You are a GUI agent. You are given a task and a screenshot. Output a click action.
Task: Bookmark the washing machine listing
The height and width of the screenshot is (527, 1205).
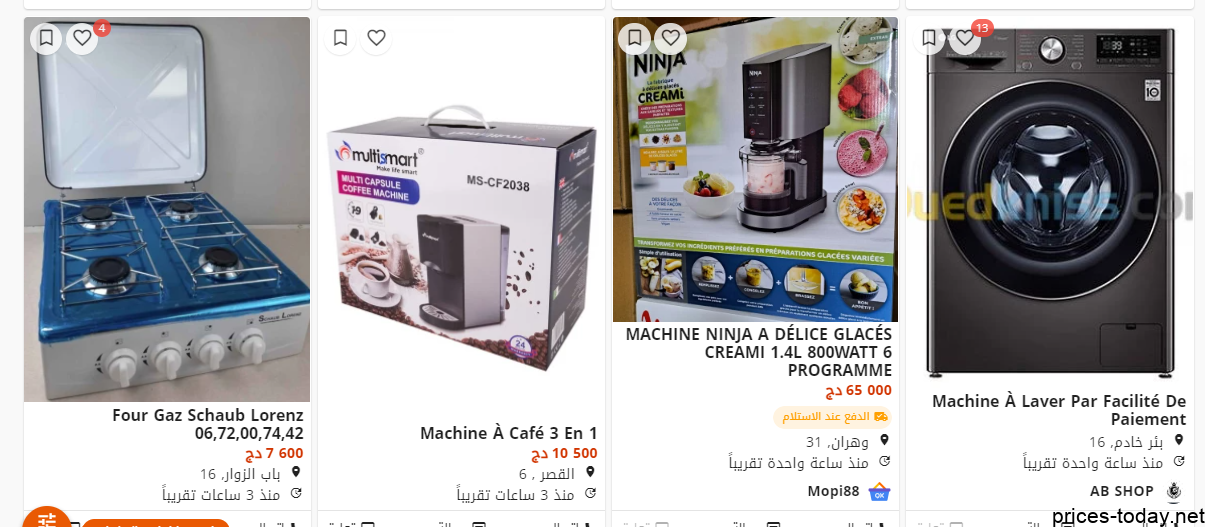tap(928, 38)
